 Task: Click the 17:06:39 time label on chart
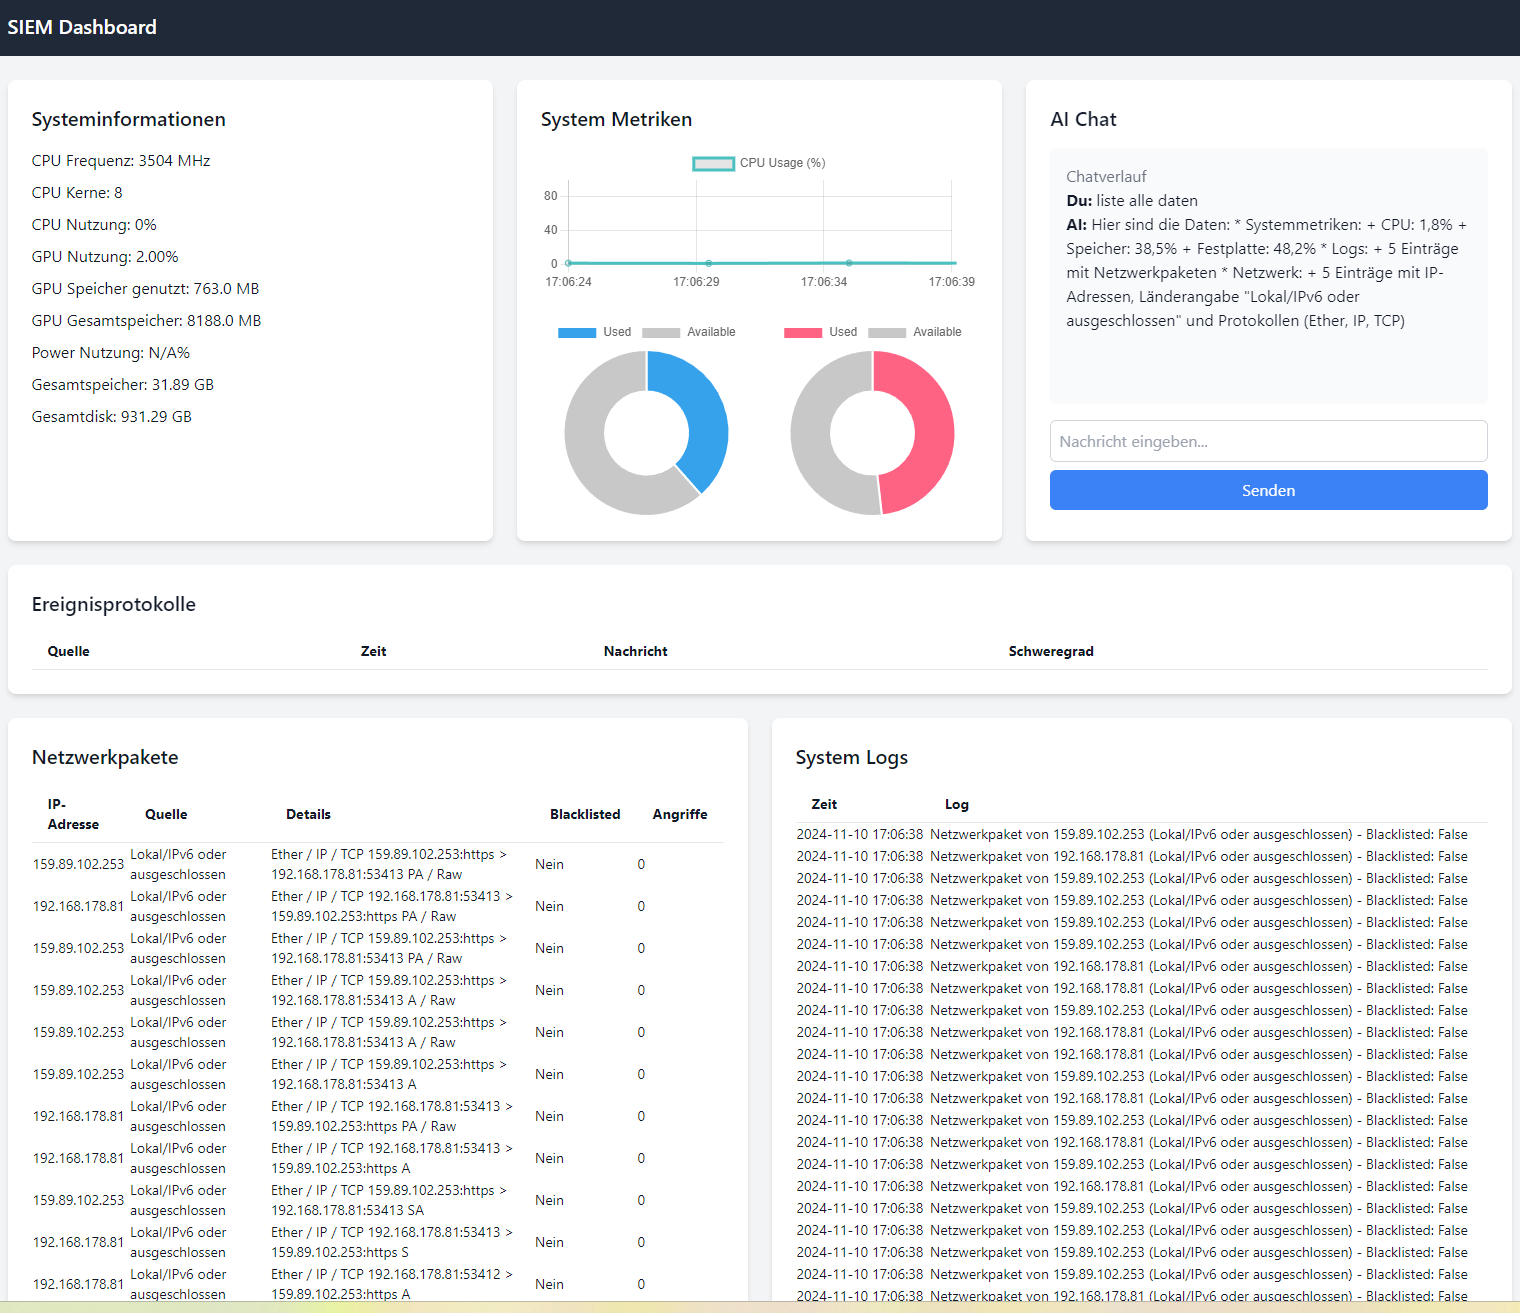click(951, 282)
